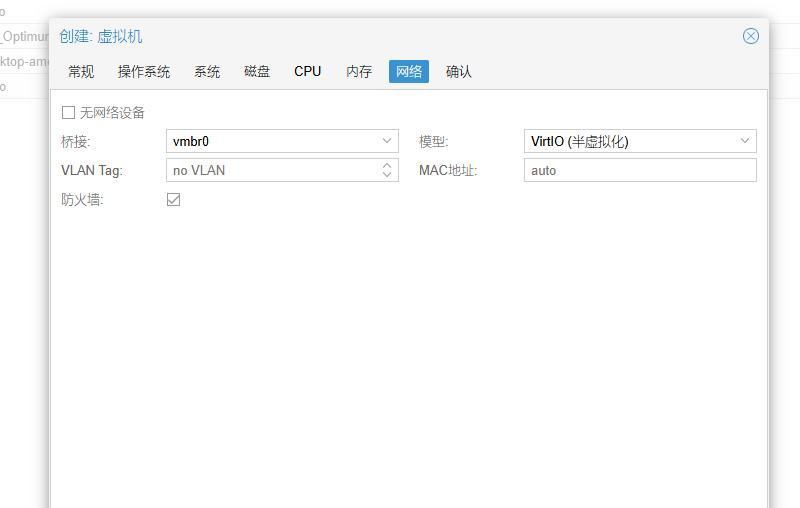Go to the 系统 tab
This screenshot has height=508, width=800.
click(x=207, y=72)
